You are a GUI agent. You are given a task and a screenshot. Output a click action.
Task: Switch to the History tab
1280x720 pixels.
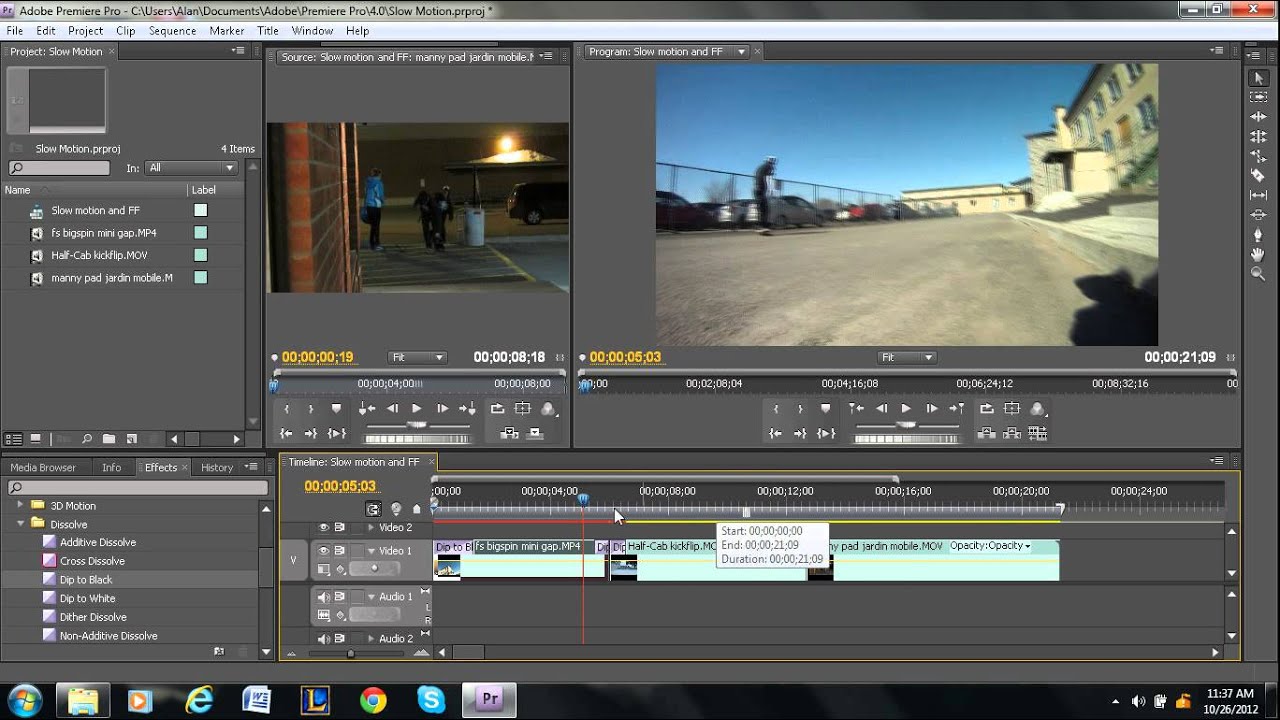pos(217,467)
